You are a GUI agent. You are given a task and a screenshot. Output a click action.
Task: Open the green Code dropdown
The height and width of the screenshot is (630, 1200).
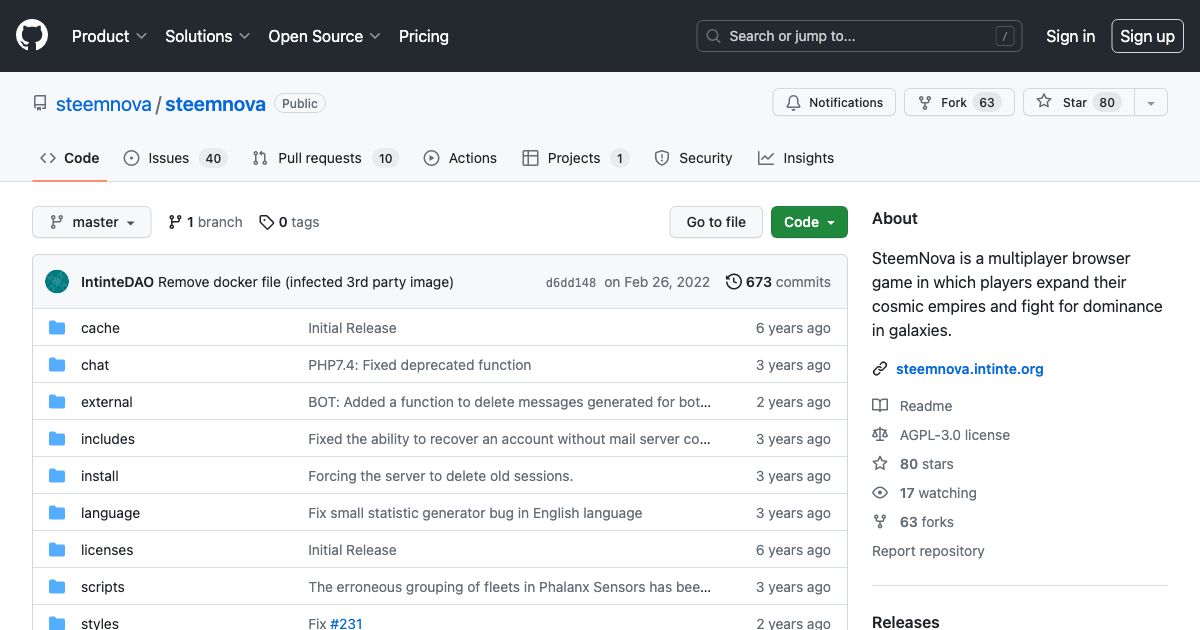point(809,222)
